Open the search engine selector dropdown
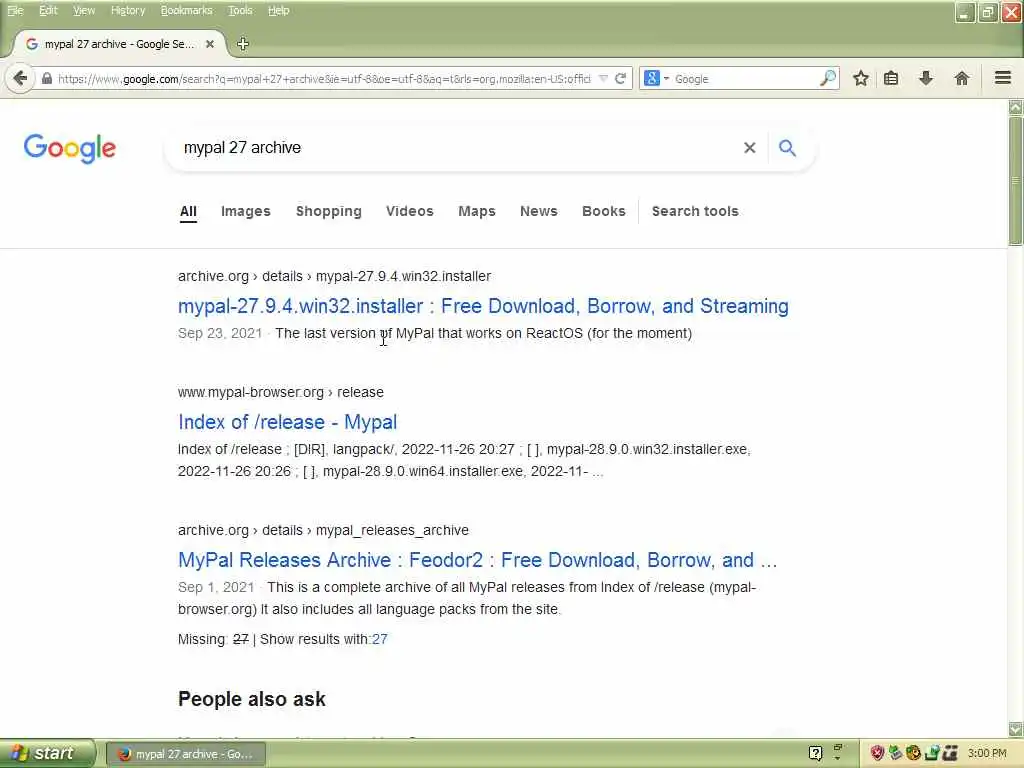The width and height of the screenshot is (1024, 768). pyautogui.click(x=656, y=79)
